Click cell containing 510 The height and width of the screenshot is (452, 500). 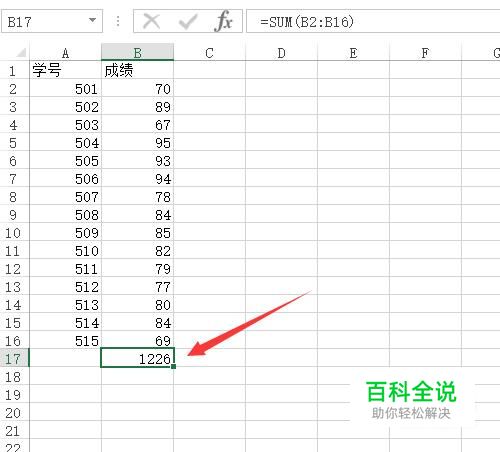pyautogui.click(x=65, y=251)
